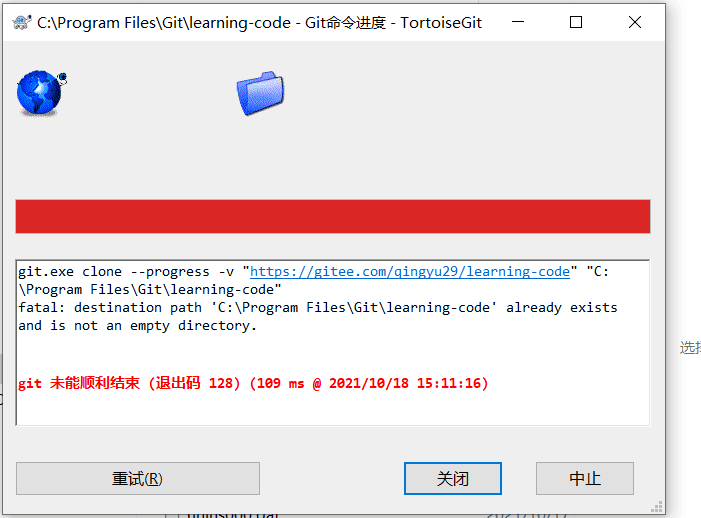Click the window title bar text

[259, 22]
